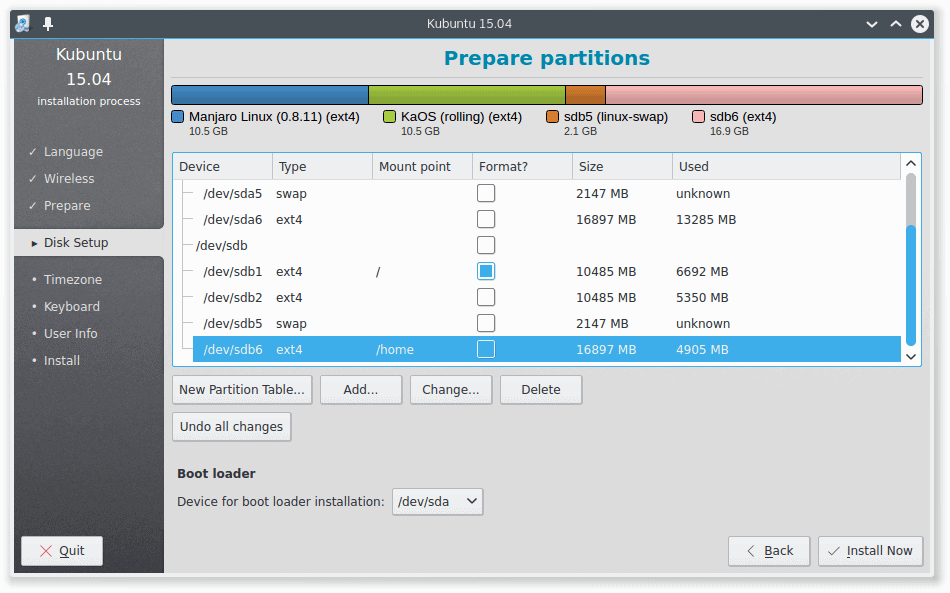This screenshot has width=950, height=593.
Task: Click the scroll down arrow of partition list
Action: (911, 357)
